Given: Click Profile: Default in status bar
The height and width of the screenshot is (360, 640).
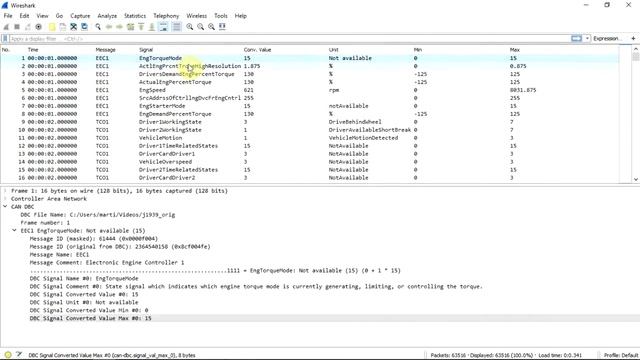Looking at the screenshot, I should tap(621, 355).
